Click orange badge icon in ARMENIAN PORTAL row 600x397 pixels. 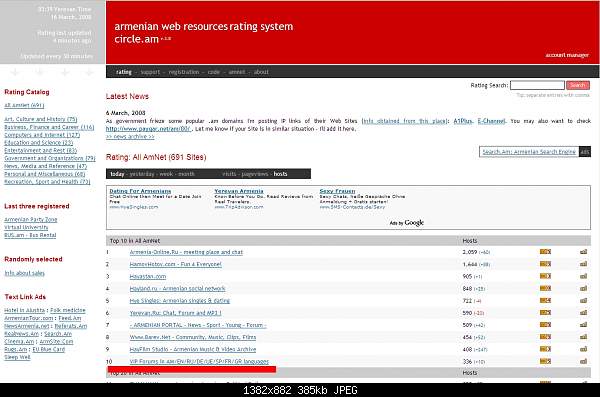(545, 325)
